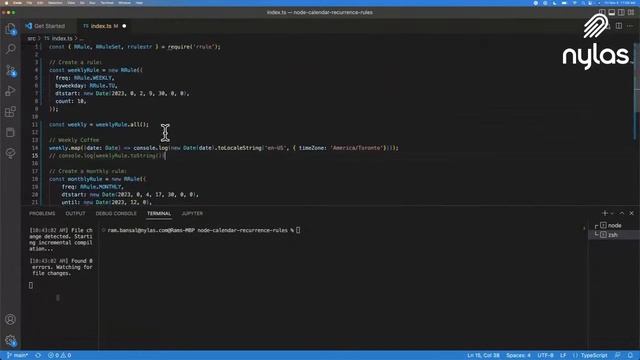Toggle the primary side bar visibility
640x360 pixels.
coord(602,13)
